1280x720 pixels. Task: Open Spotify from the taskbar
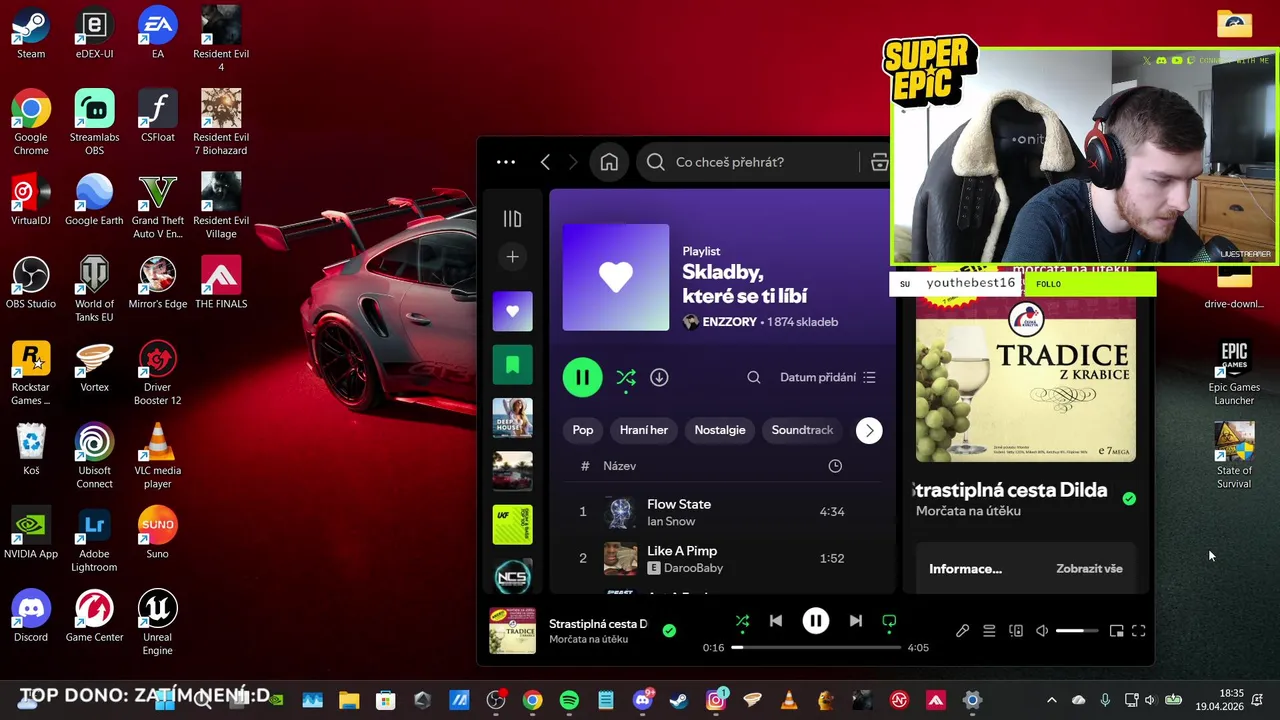coord(569,700)
